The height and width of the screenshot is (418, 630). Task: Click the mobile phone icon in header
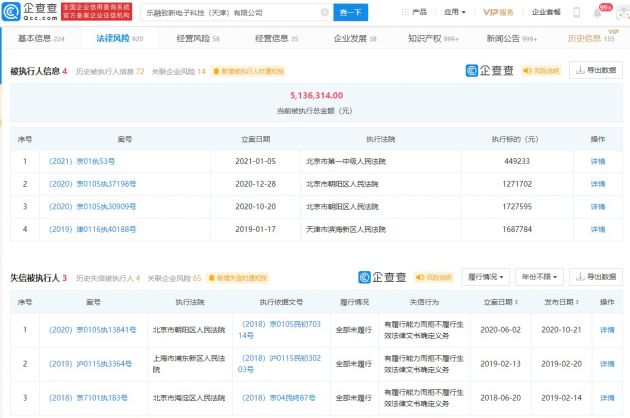pyautogui.click(x=577, y=12)
